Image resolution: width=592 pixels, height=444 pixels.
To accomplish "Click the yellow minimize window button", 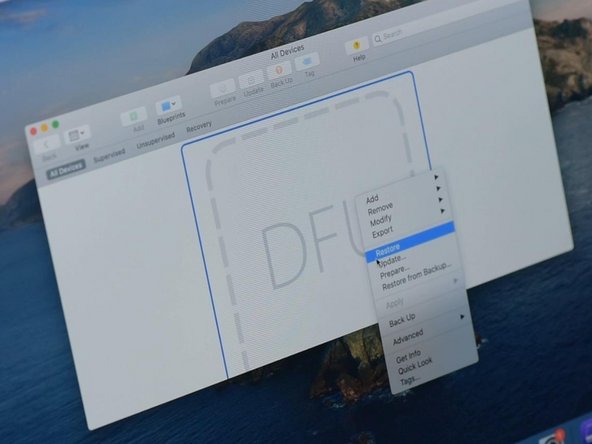I will pyautogui.click(x=45, y=128).
